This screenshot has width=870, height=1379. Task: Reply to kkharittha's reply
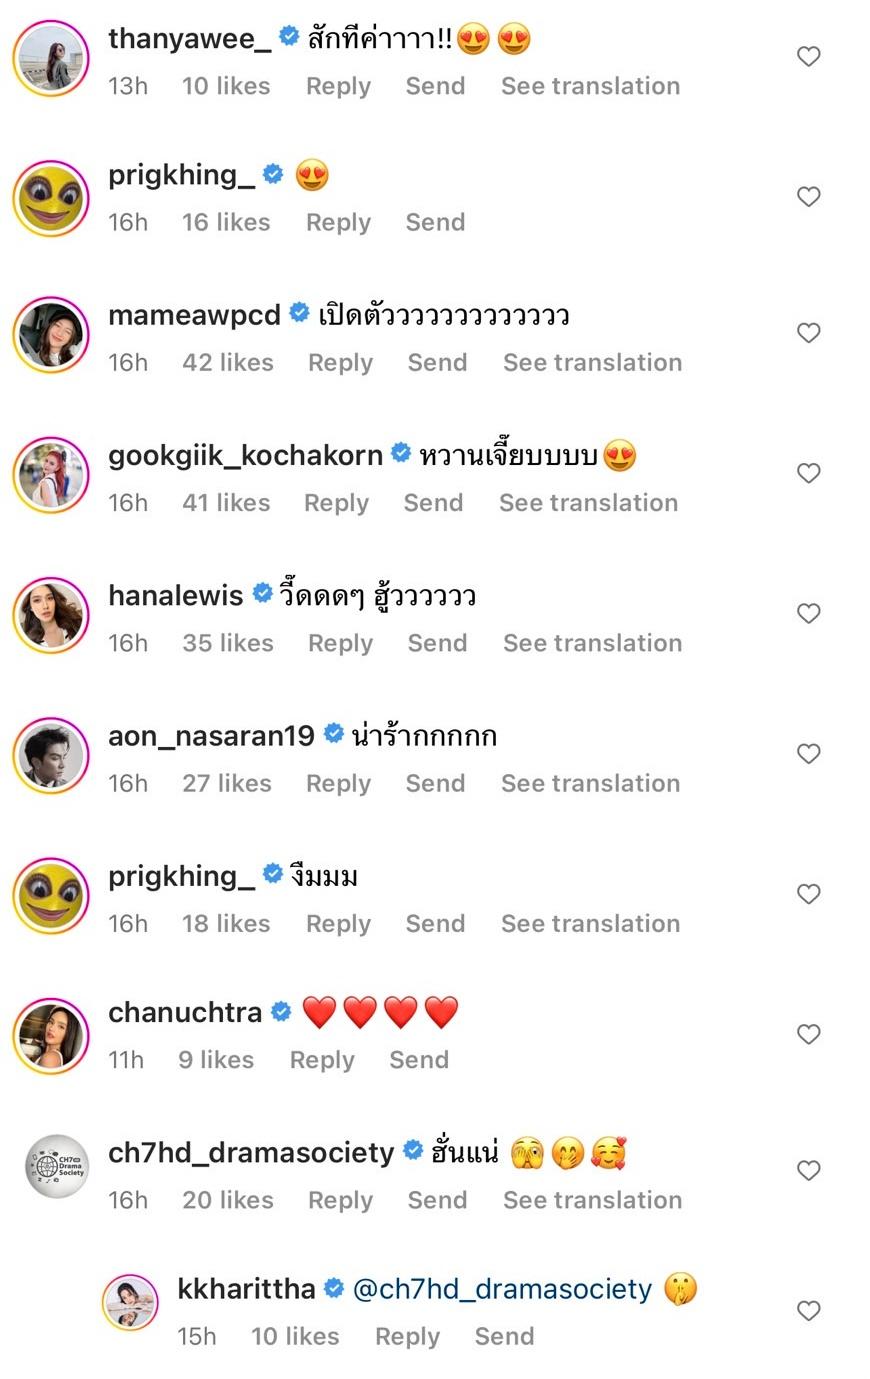[407, 1336]
